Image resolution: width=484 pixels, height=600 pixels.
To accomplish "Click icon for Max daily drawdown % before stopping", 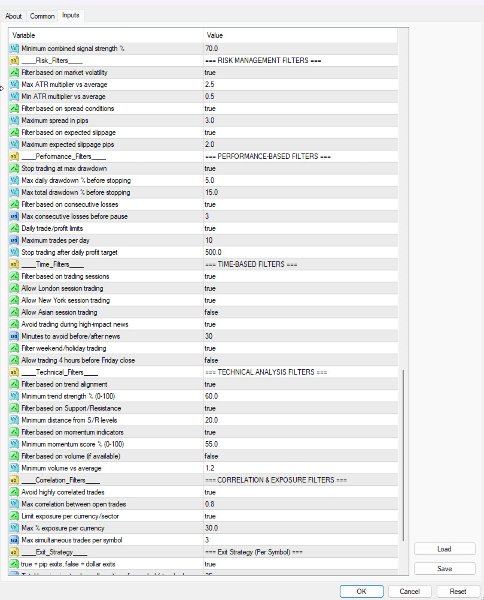I will 14,180.
